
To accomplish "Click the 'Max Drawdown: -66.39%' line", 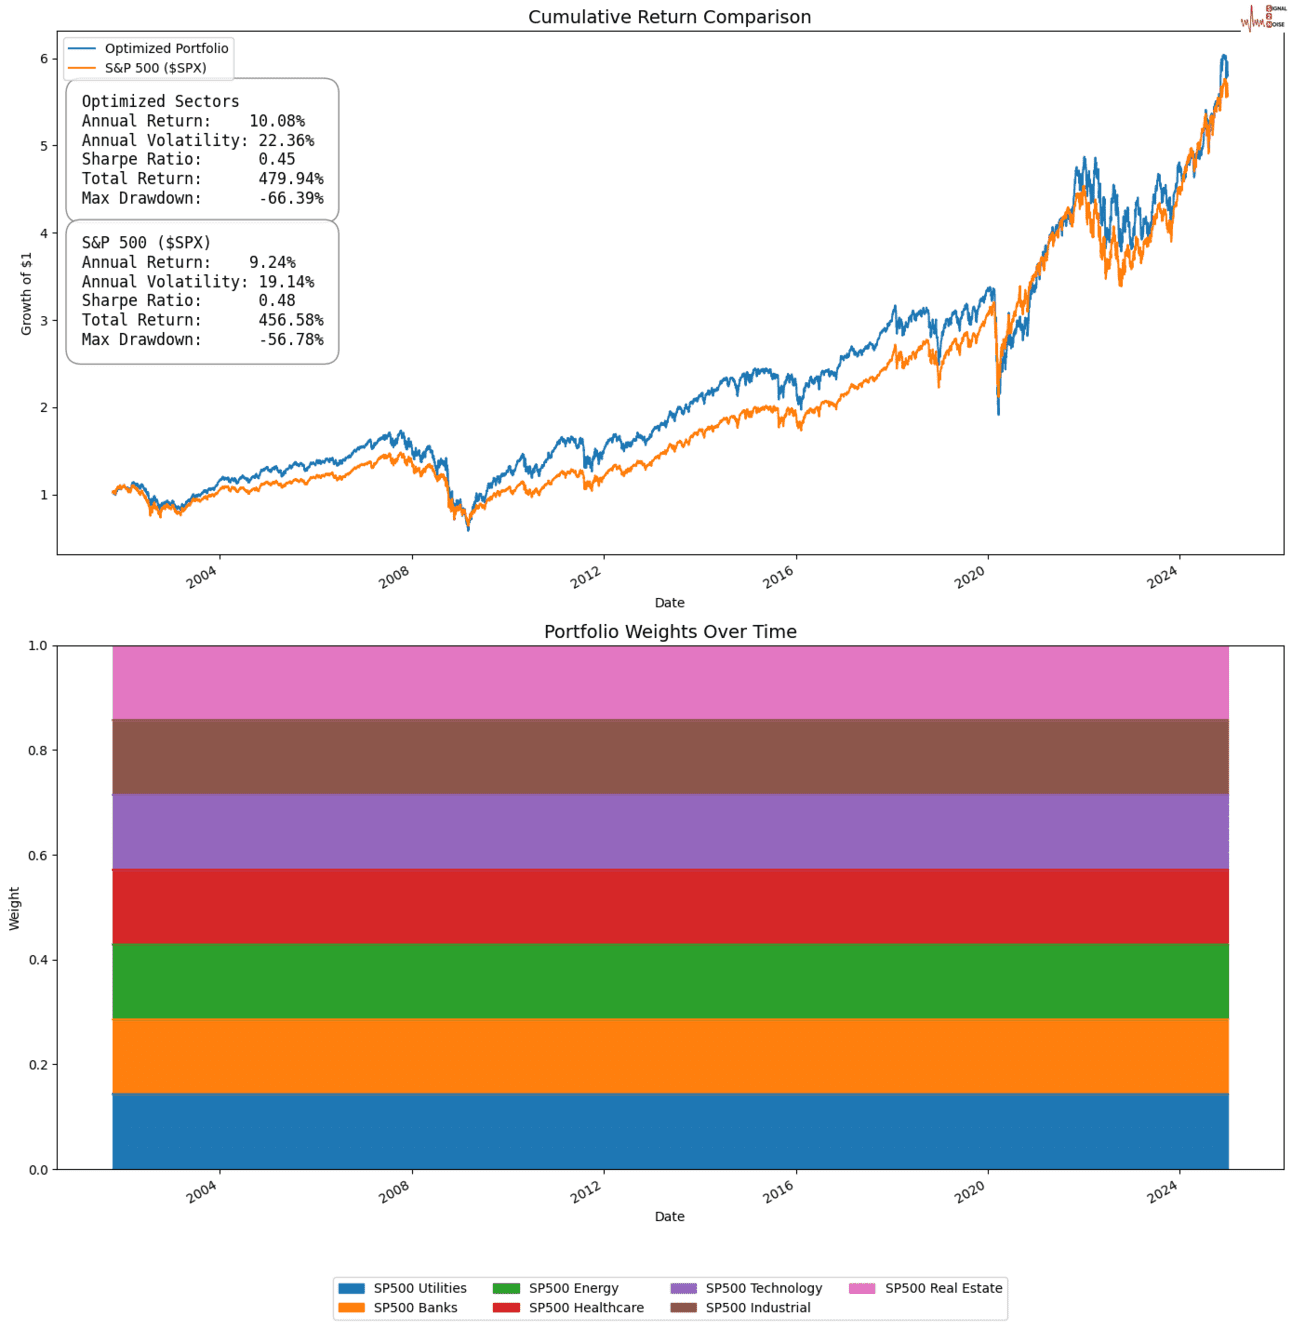I will [x=202, y=198].
